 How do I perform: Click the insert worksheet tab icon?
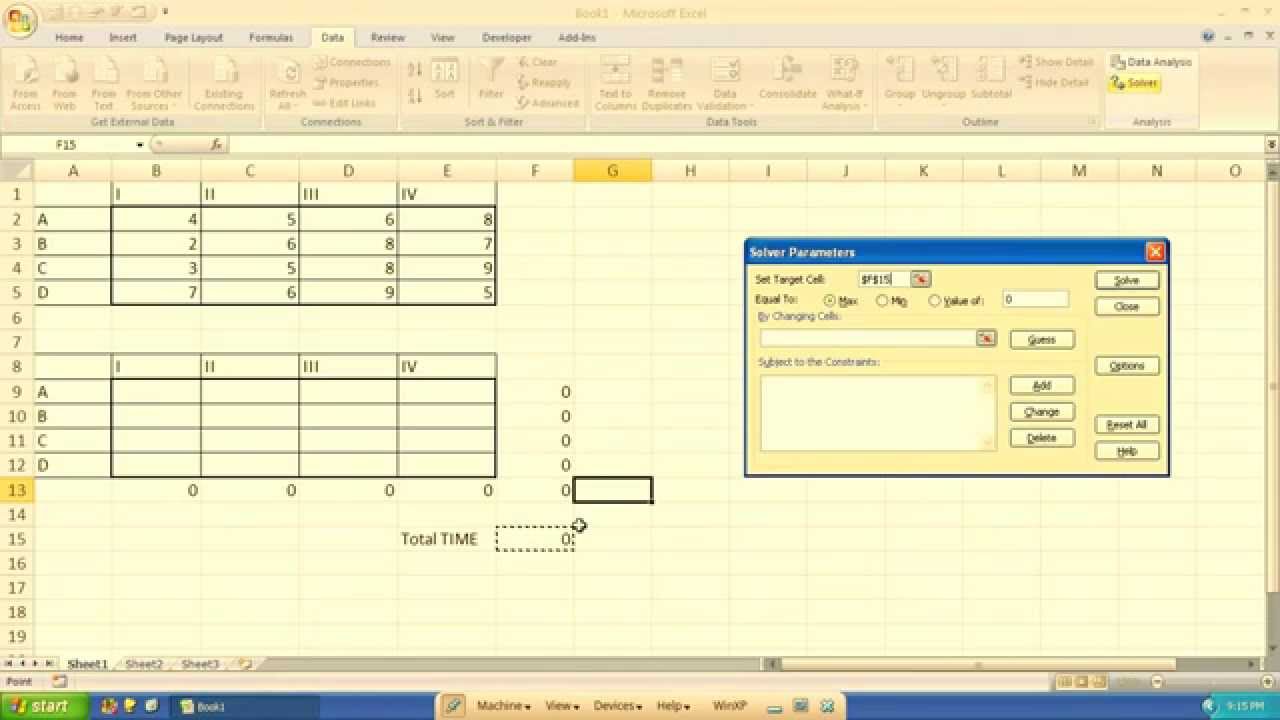coord(245,664)
